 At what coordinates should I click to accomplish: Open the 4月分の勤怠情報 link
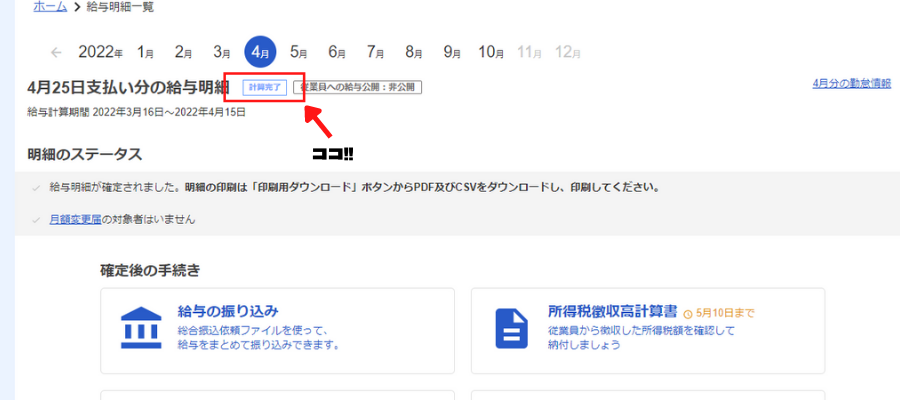point(851,84)
